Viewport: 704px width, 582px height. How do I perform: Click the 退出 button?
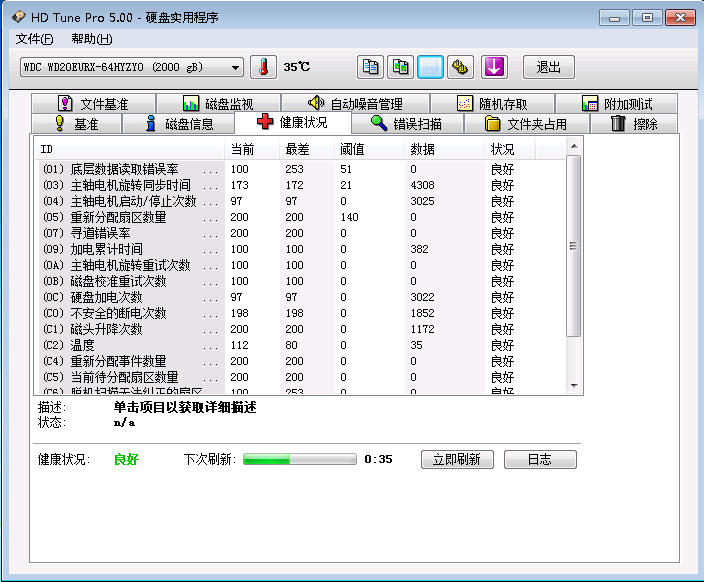[549, 67]
